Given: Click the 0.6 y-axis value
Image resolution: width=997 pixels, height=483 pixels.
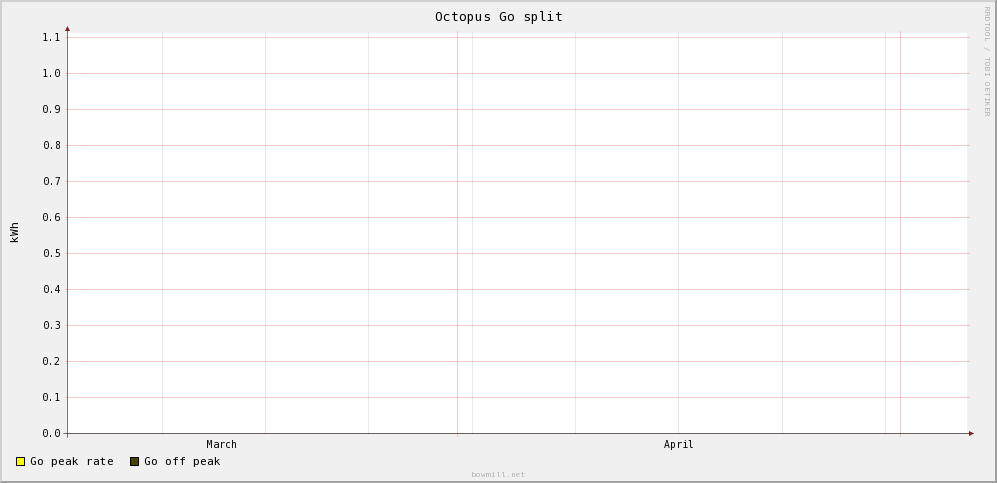Looking at the screenshot, I should [x=52, y=217].
